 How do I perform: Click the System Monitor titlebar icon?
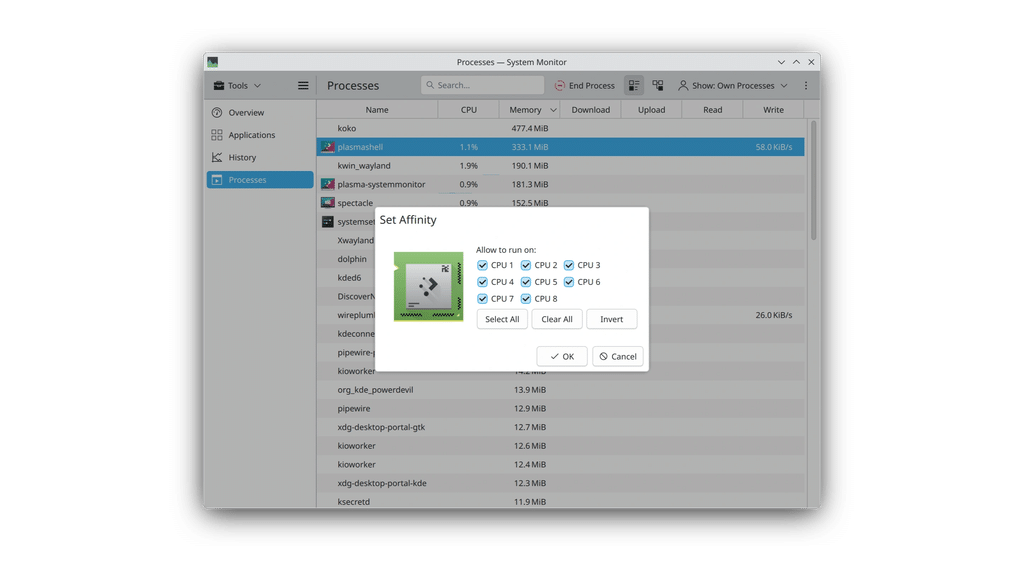(213, 62)
